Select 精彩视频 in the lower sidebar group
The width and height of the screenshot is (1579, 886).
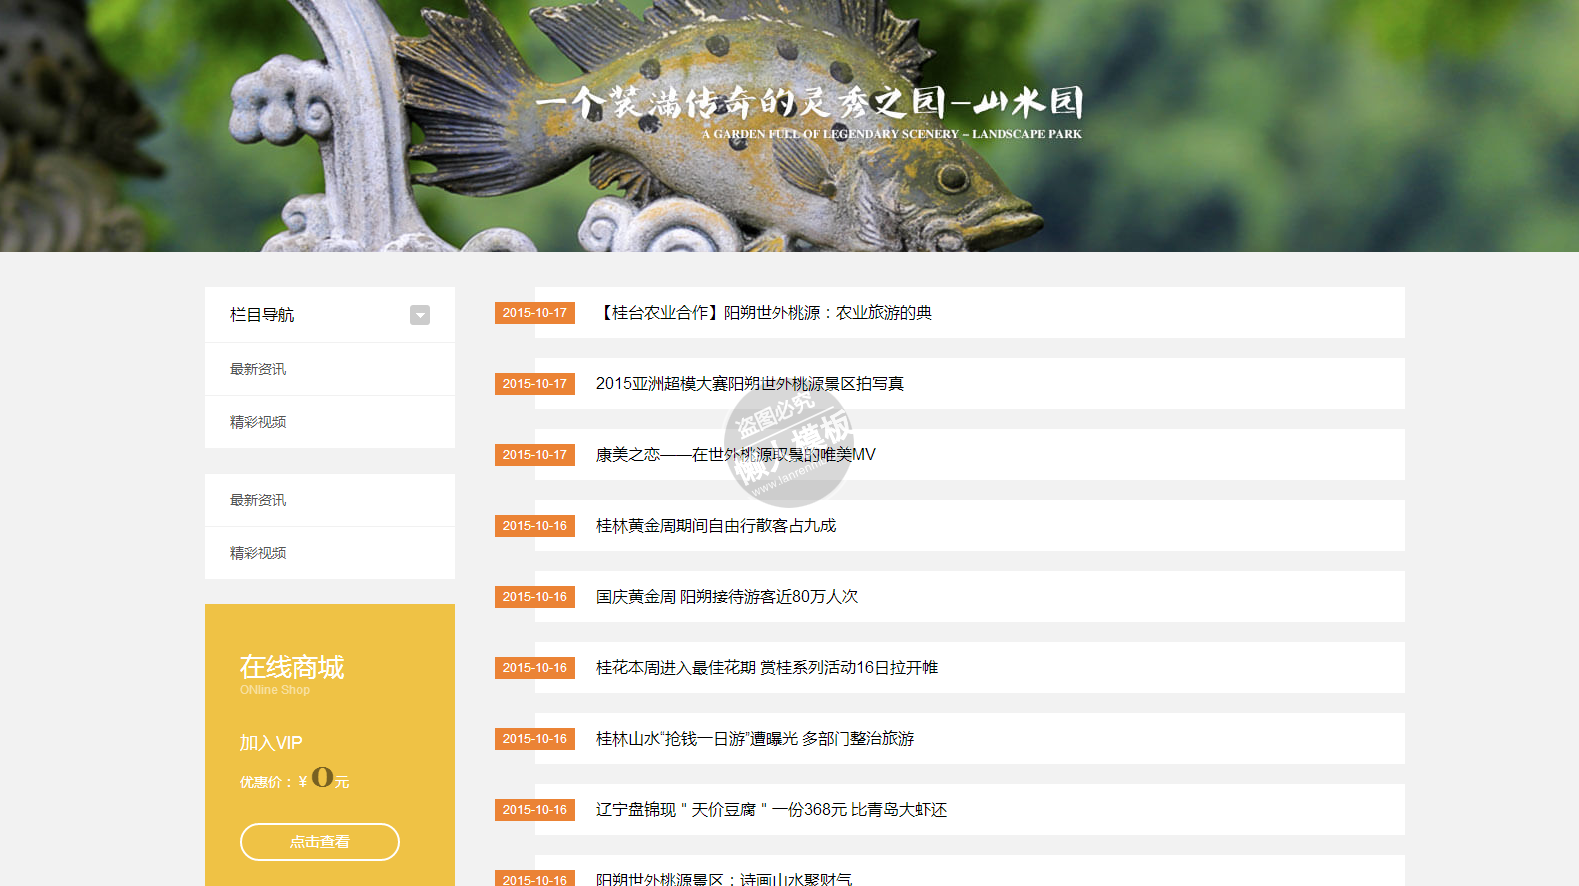coord(258,553)
